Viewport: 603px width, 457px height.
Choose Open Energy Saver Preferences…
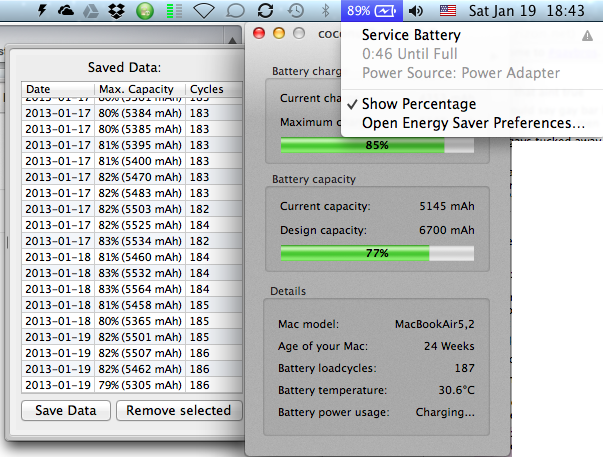coord(472,123)
